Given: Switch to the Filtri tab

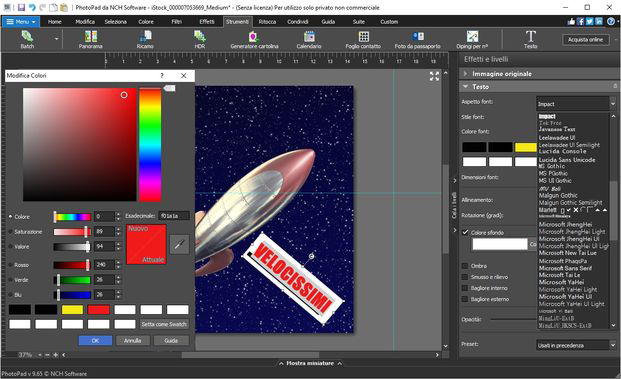Looking at the screenshot, I should (176, 22).
